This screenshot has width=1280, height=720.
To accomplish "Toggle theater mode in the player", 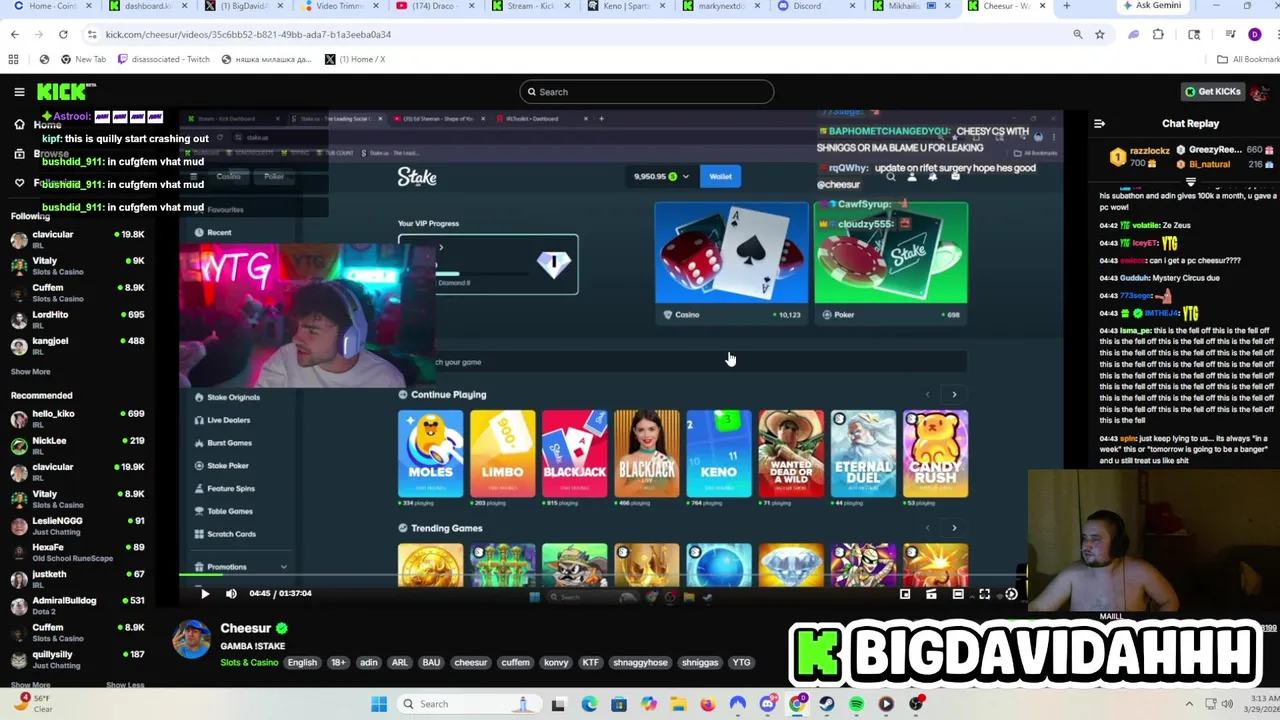I will 958,594.
